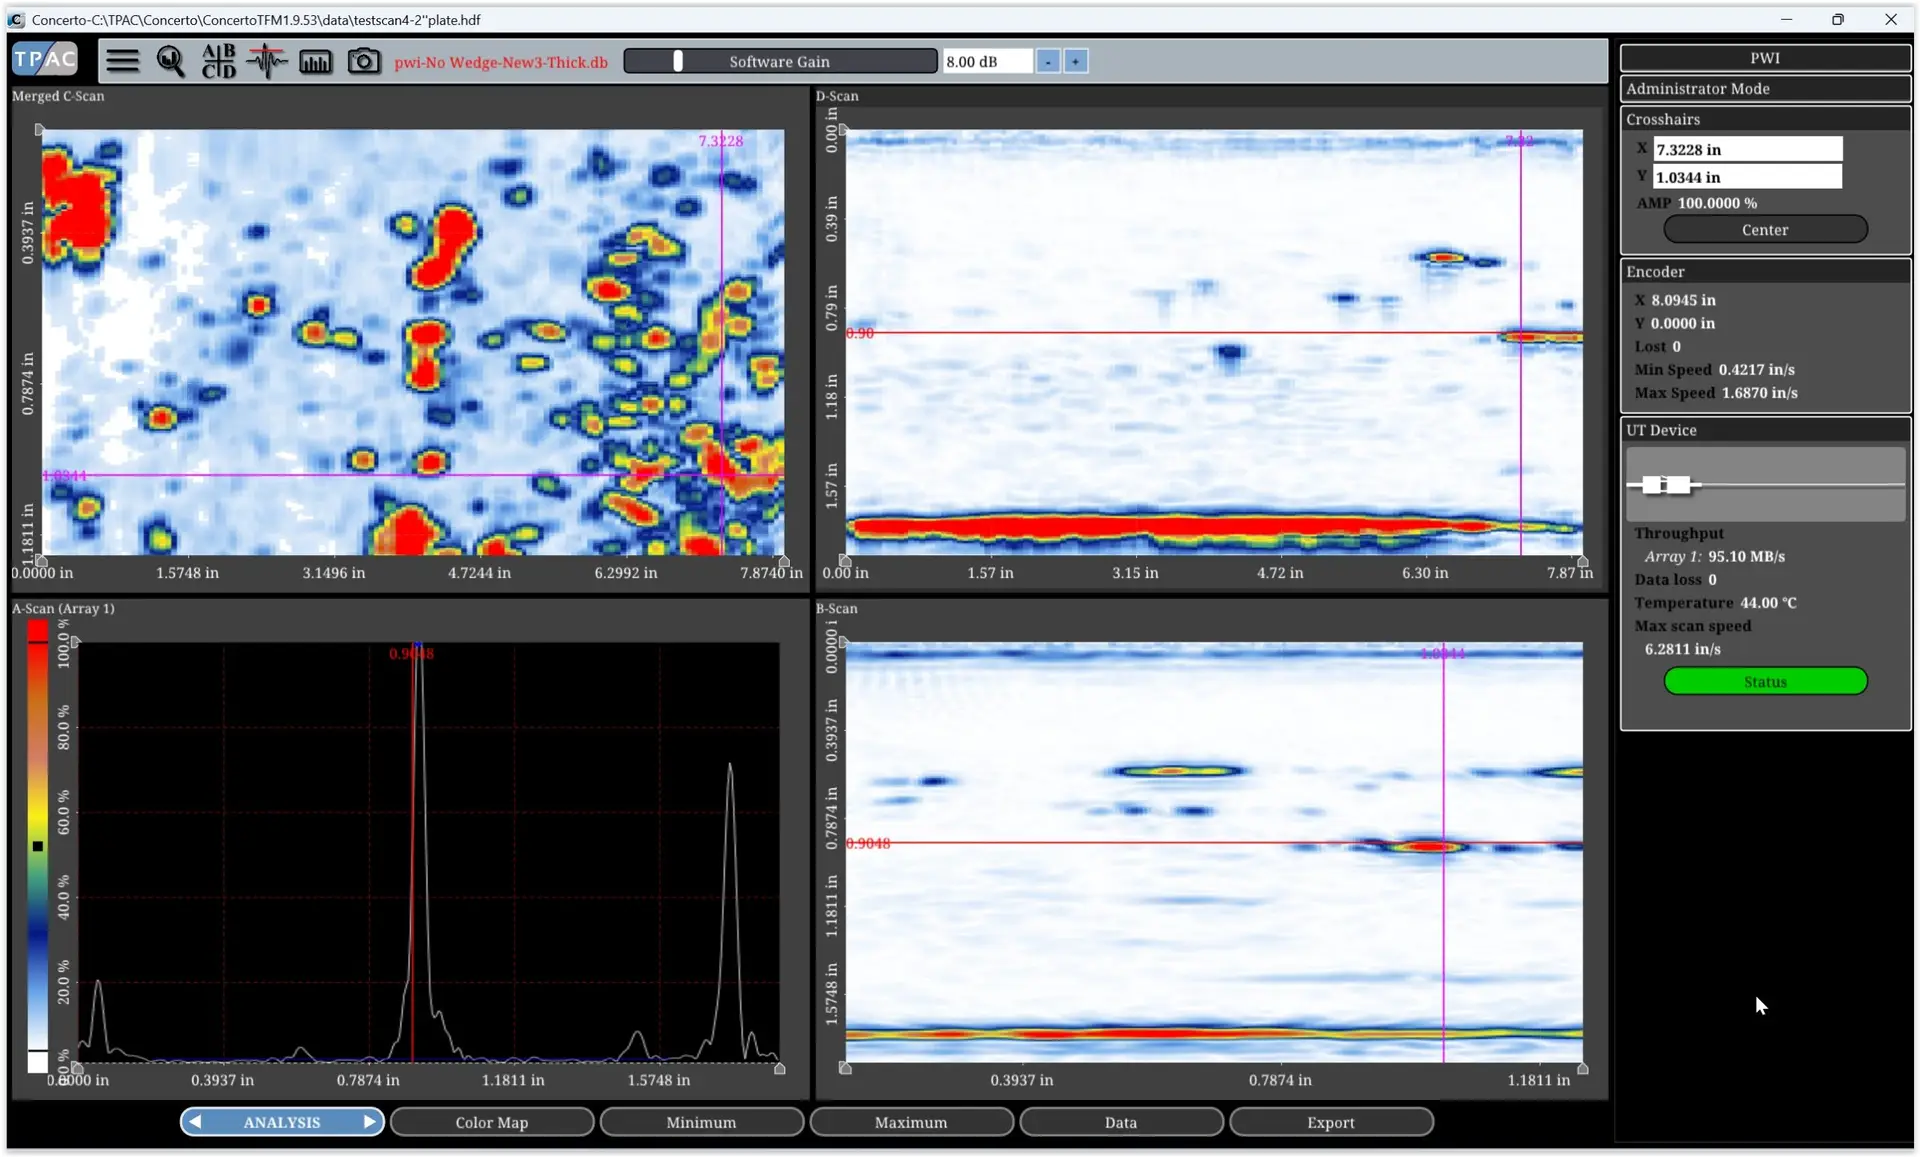
Task: Open the Color Map tab
Action: [491, 1122]
